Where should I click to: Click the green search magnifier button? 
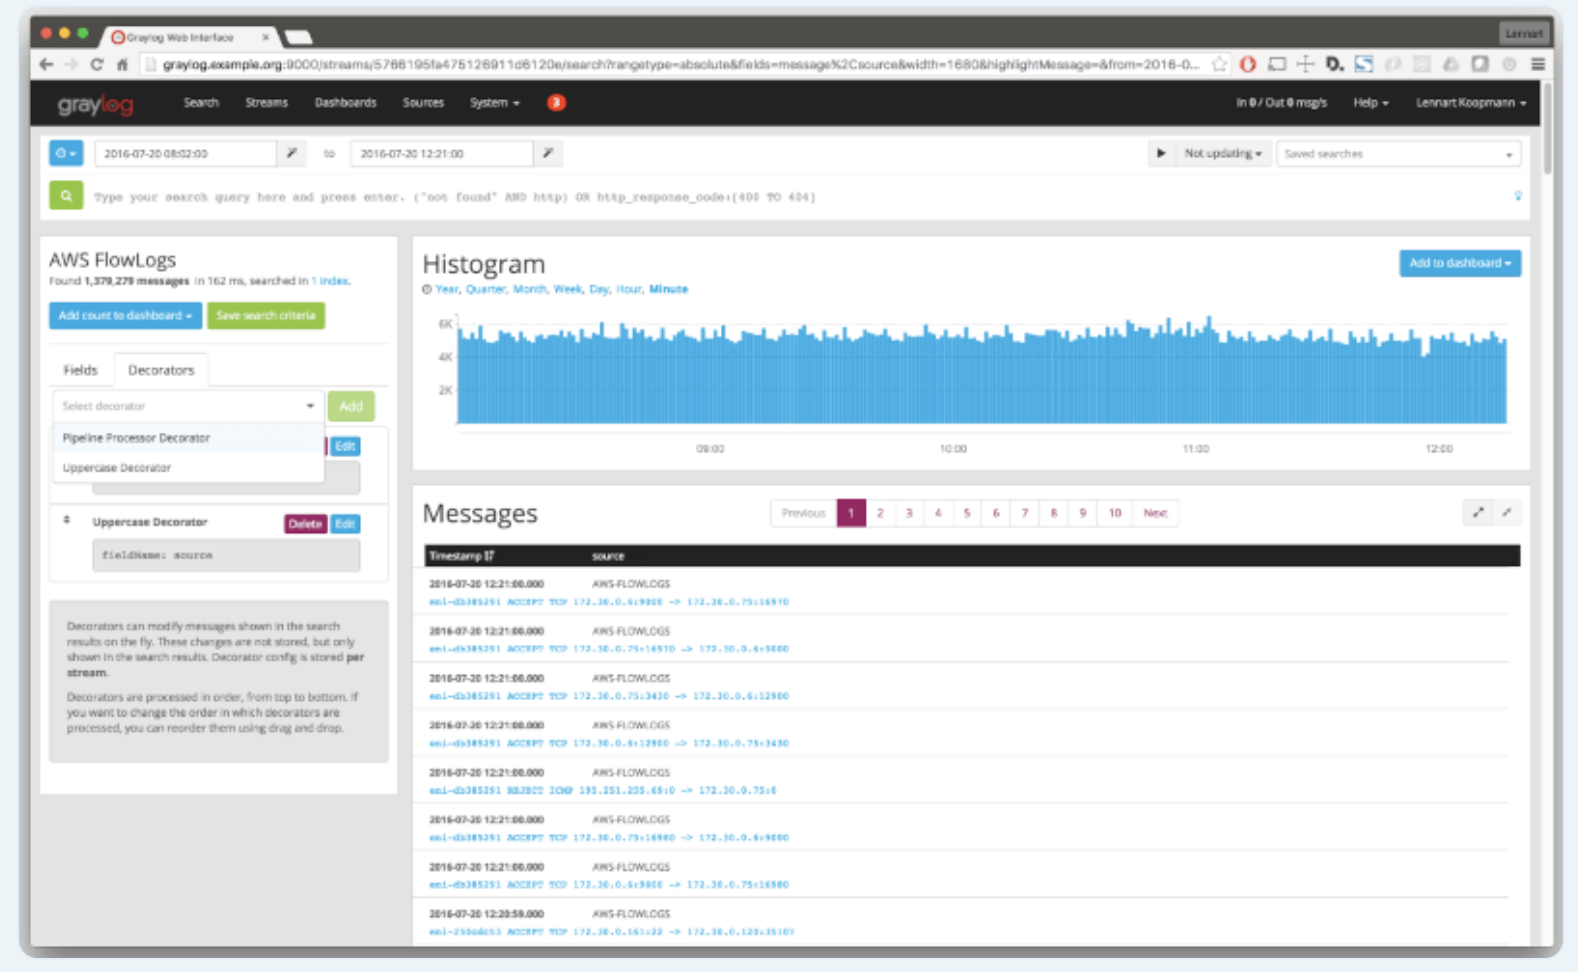pos(66,196)
